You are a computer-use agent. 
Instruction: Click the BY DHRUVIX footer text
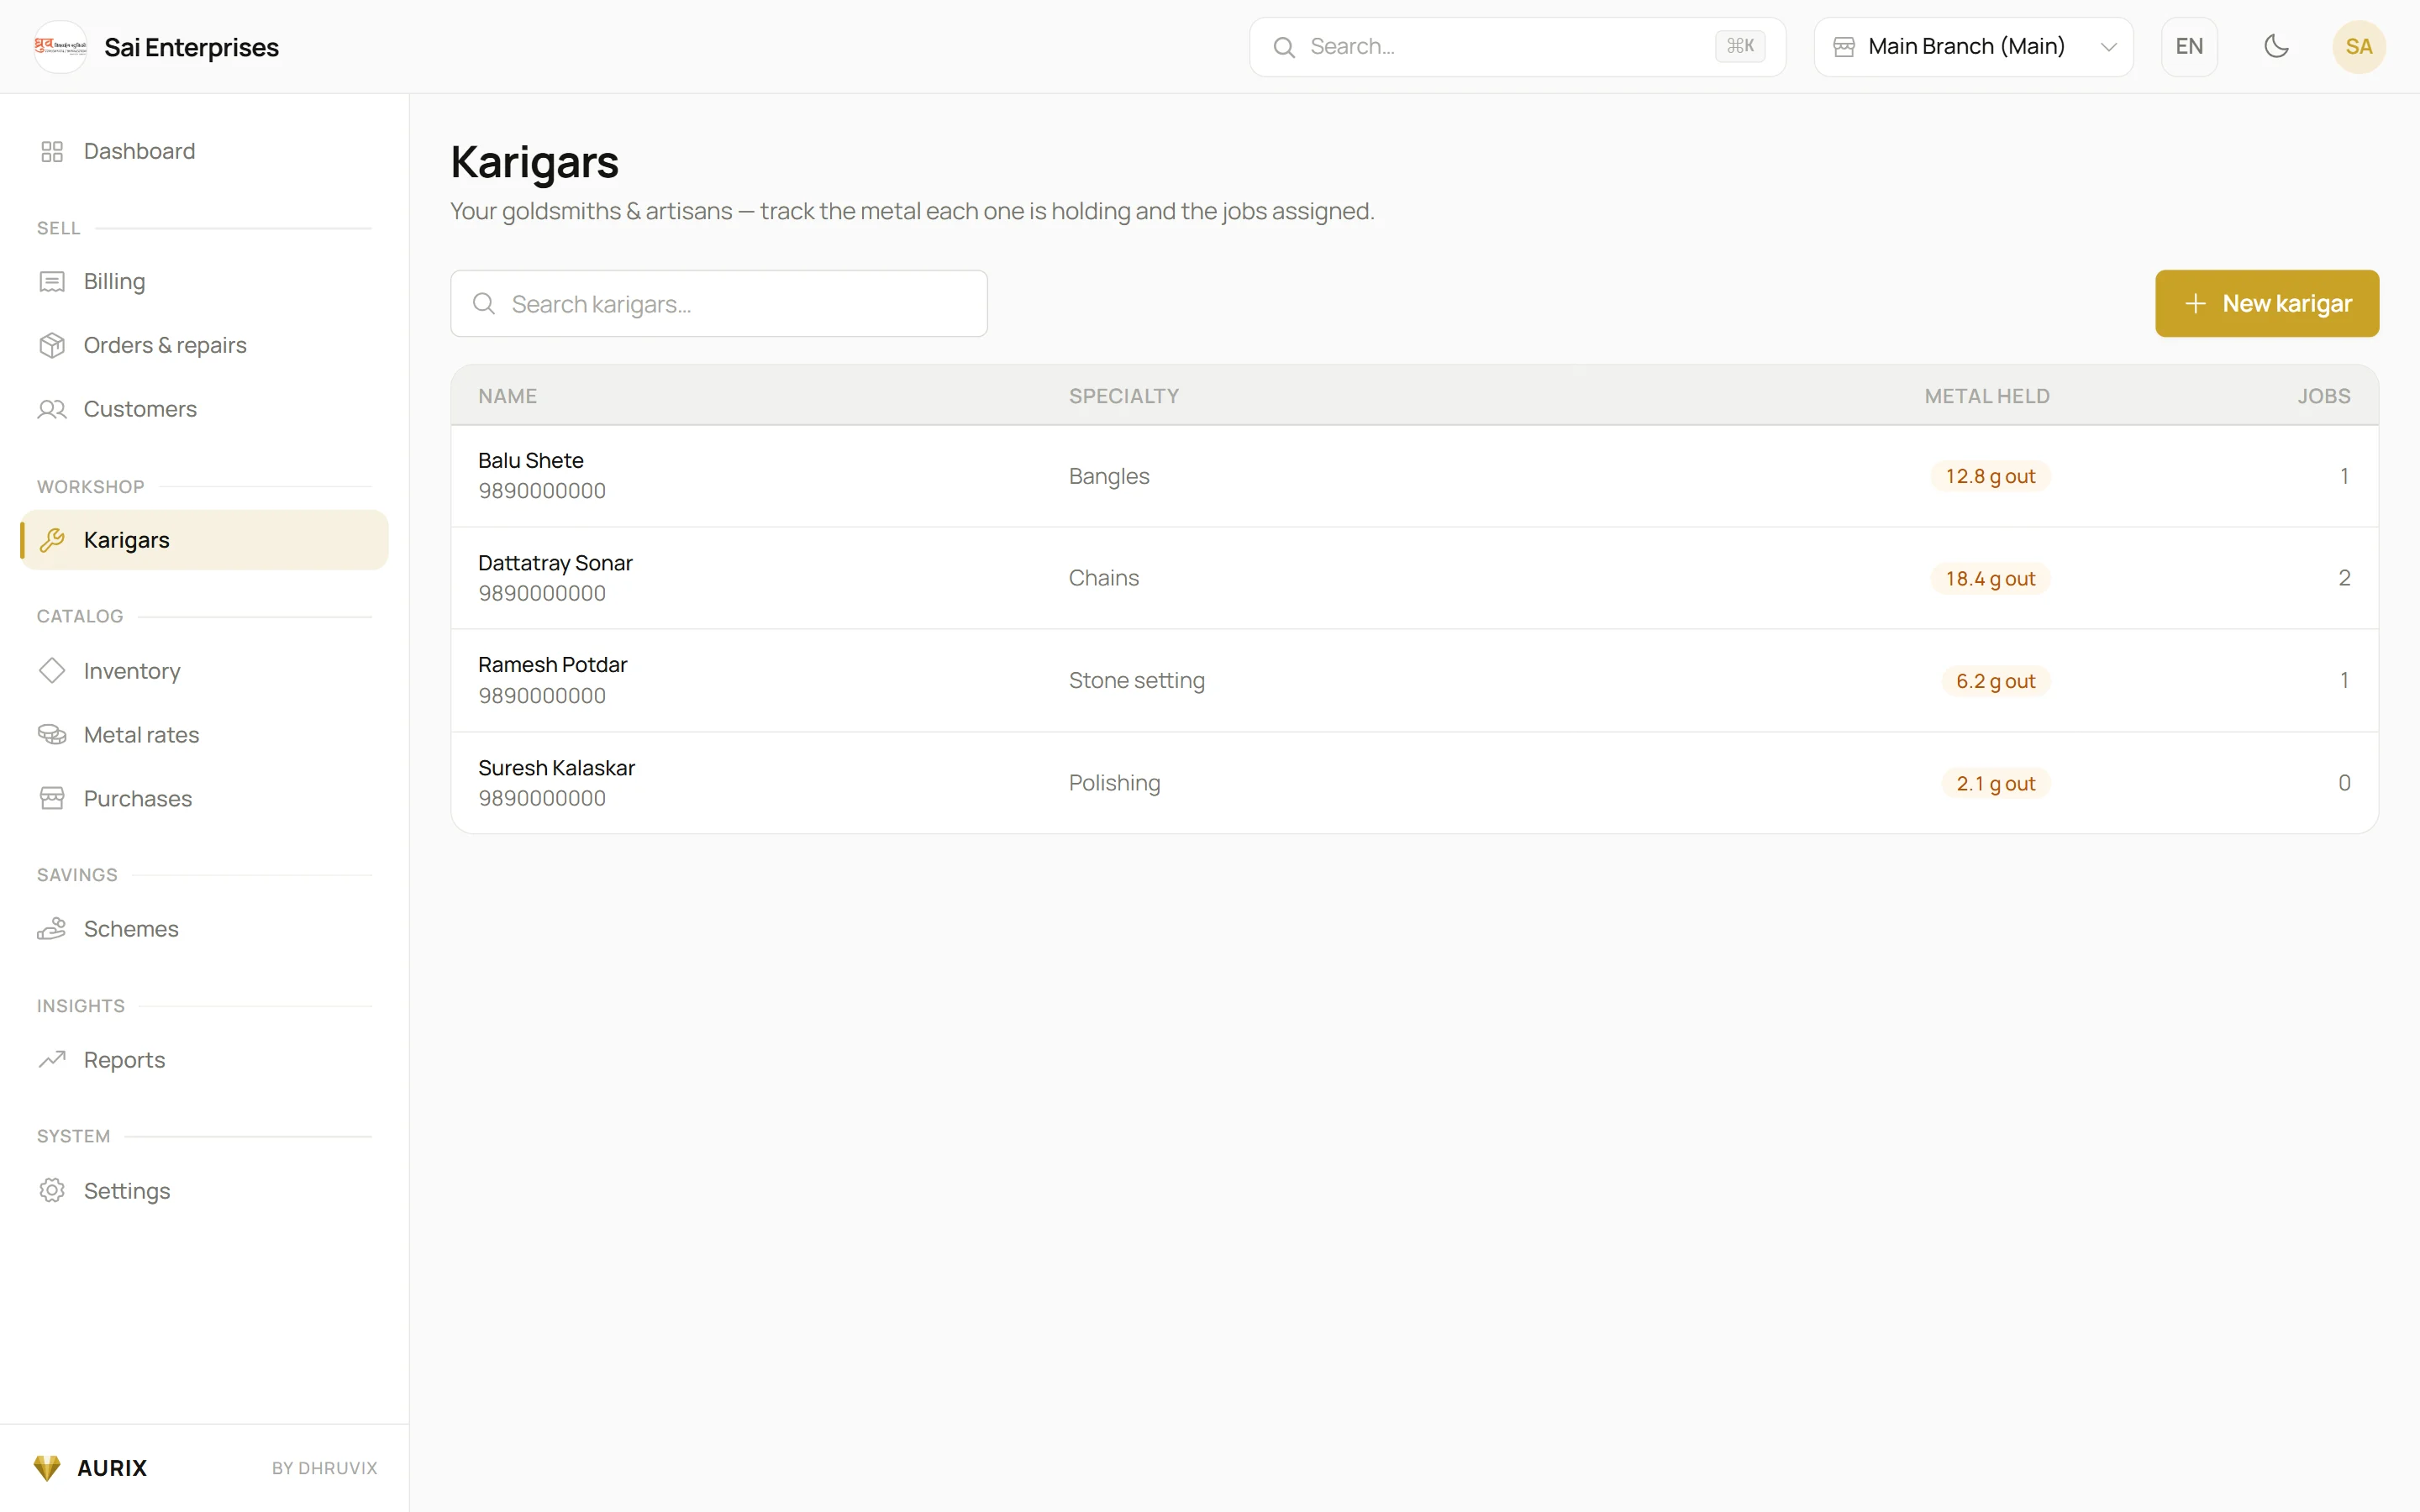point(325,1468)
